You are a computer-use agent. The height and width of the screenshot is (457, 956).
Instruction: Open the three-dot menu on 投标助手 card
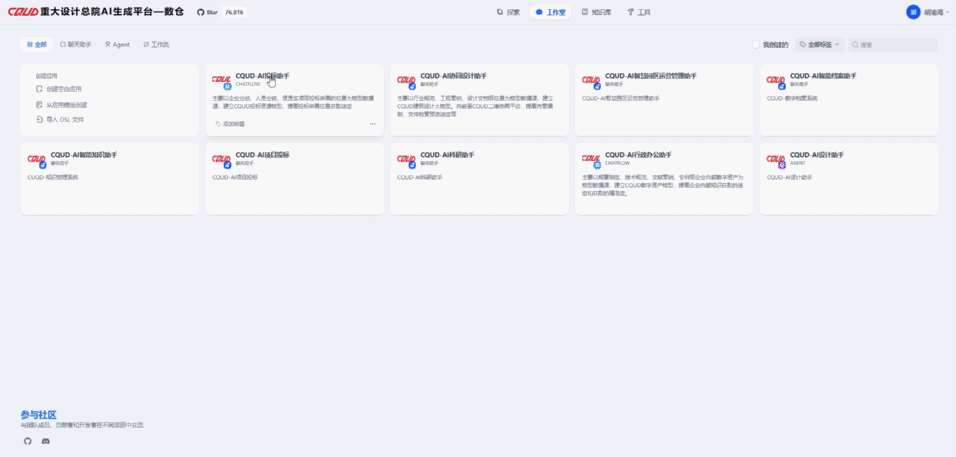pyautogui.click(x=373, y=124)
